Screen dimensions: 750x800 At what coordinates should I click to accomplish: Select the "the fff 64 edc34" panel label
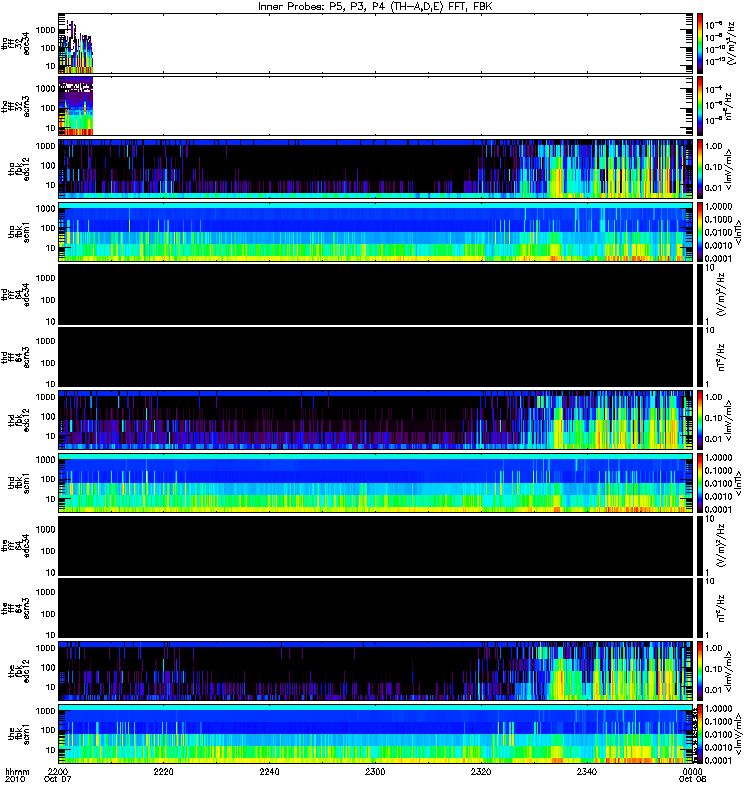(15, 546)
